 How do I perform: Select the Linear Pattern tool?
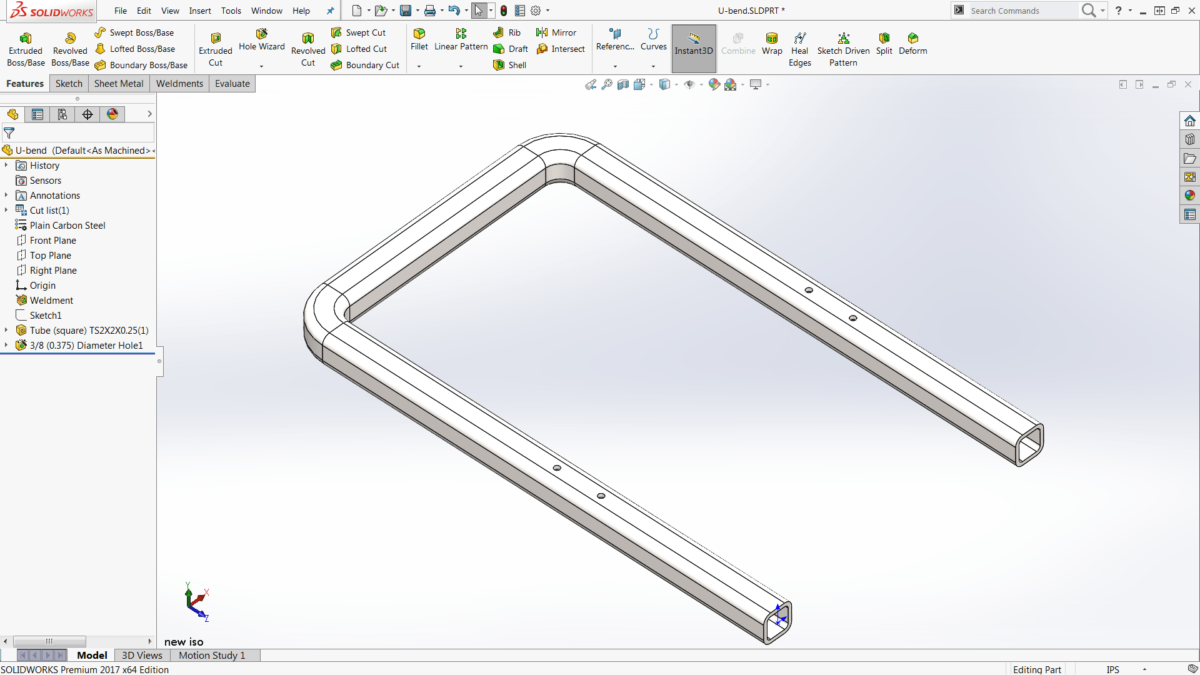coord(460,40)
